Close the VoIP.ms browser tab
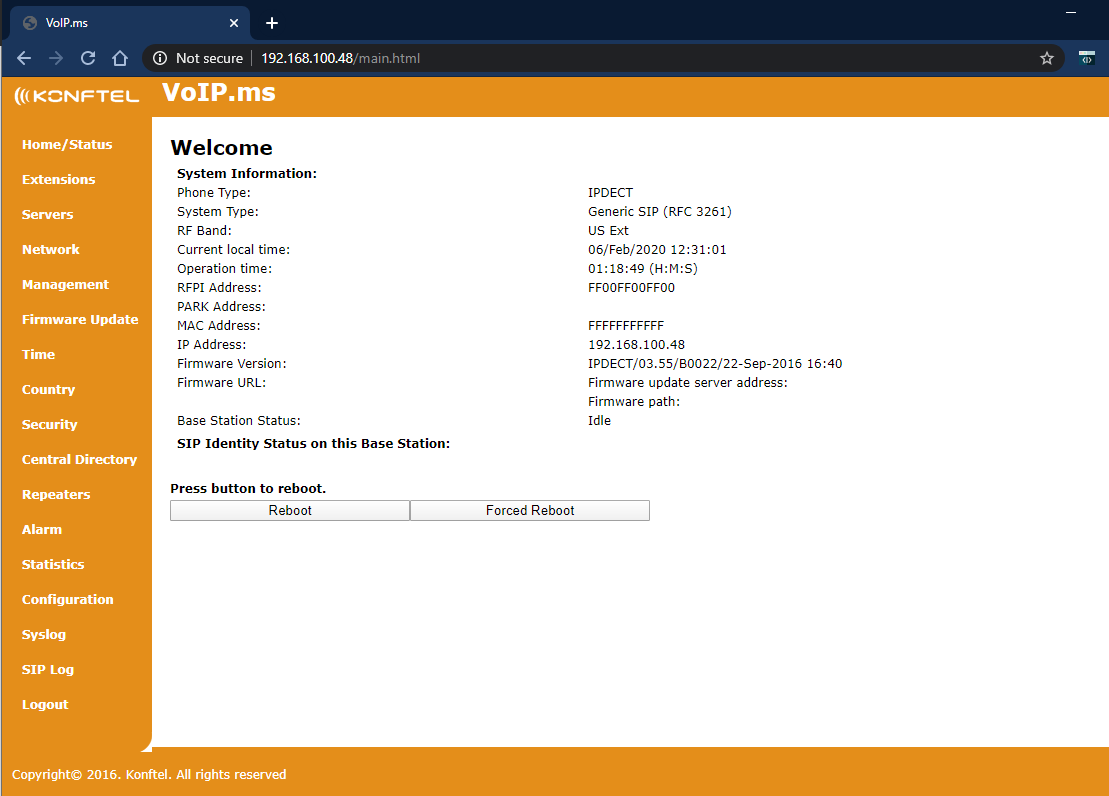 click(x=234, y=23)
